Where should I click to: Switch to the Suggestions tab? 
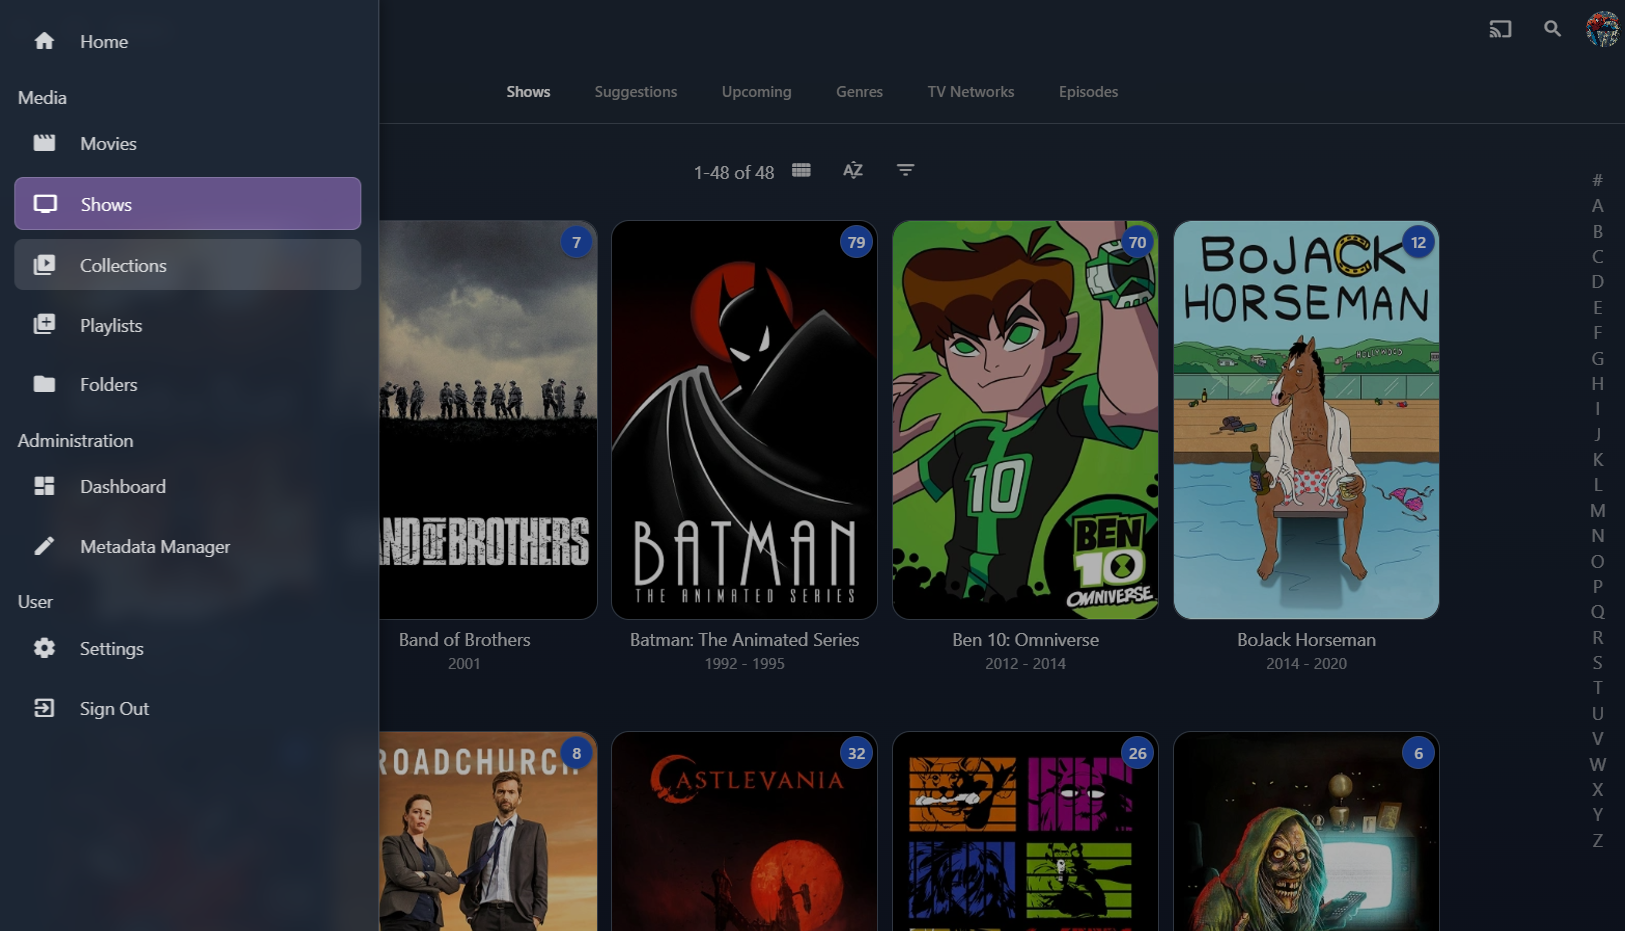635,92
